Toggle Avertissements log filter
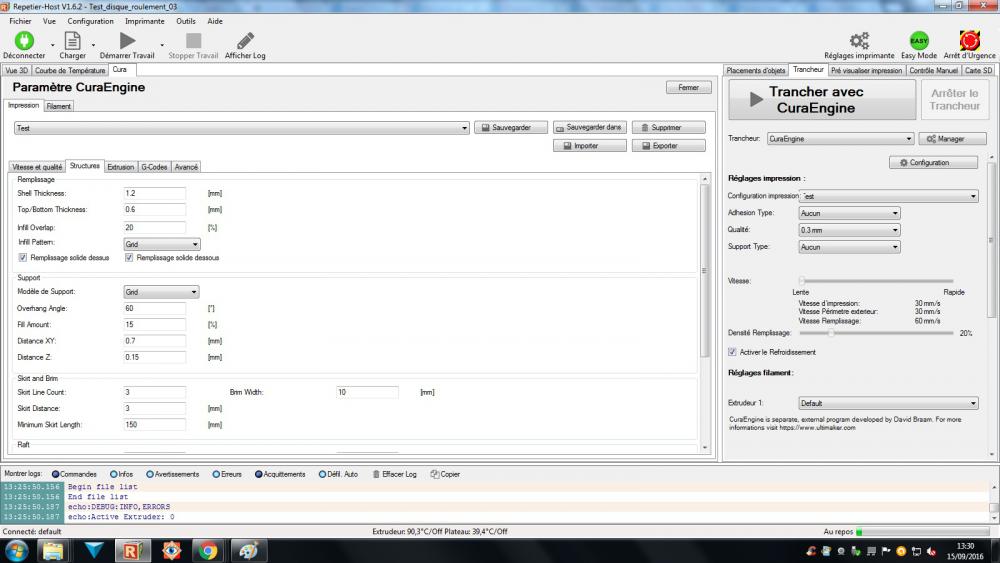 (150, 474)
